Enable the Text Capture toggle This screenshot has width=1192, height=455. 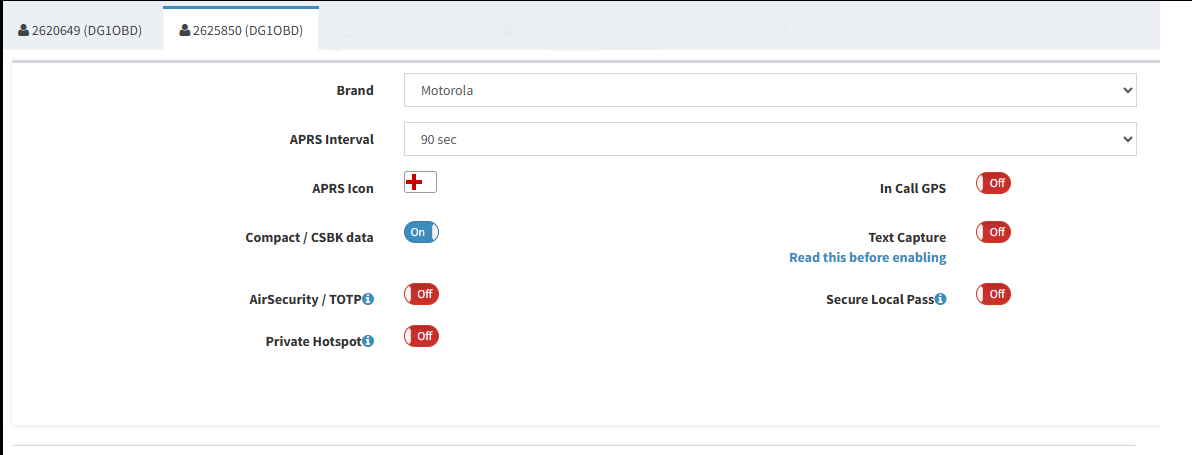[x=993, y=232]
